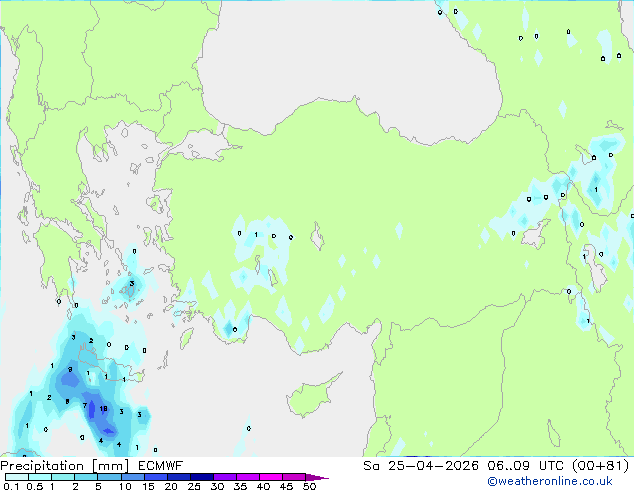The height and width of the screenshot is (490, 634).
Task: Click the legend label '35'
Action: point(240,486)
